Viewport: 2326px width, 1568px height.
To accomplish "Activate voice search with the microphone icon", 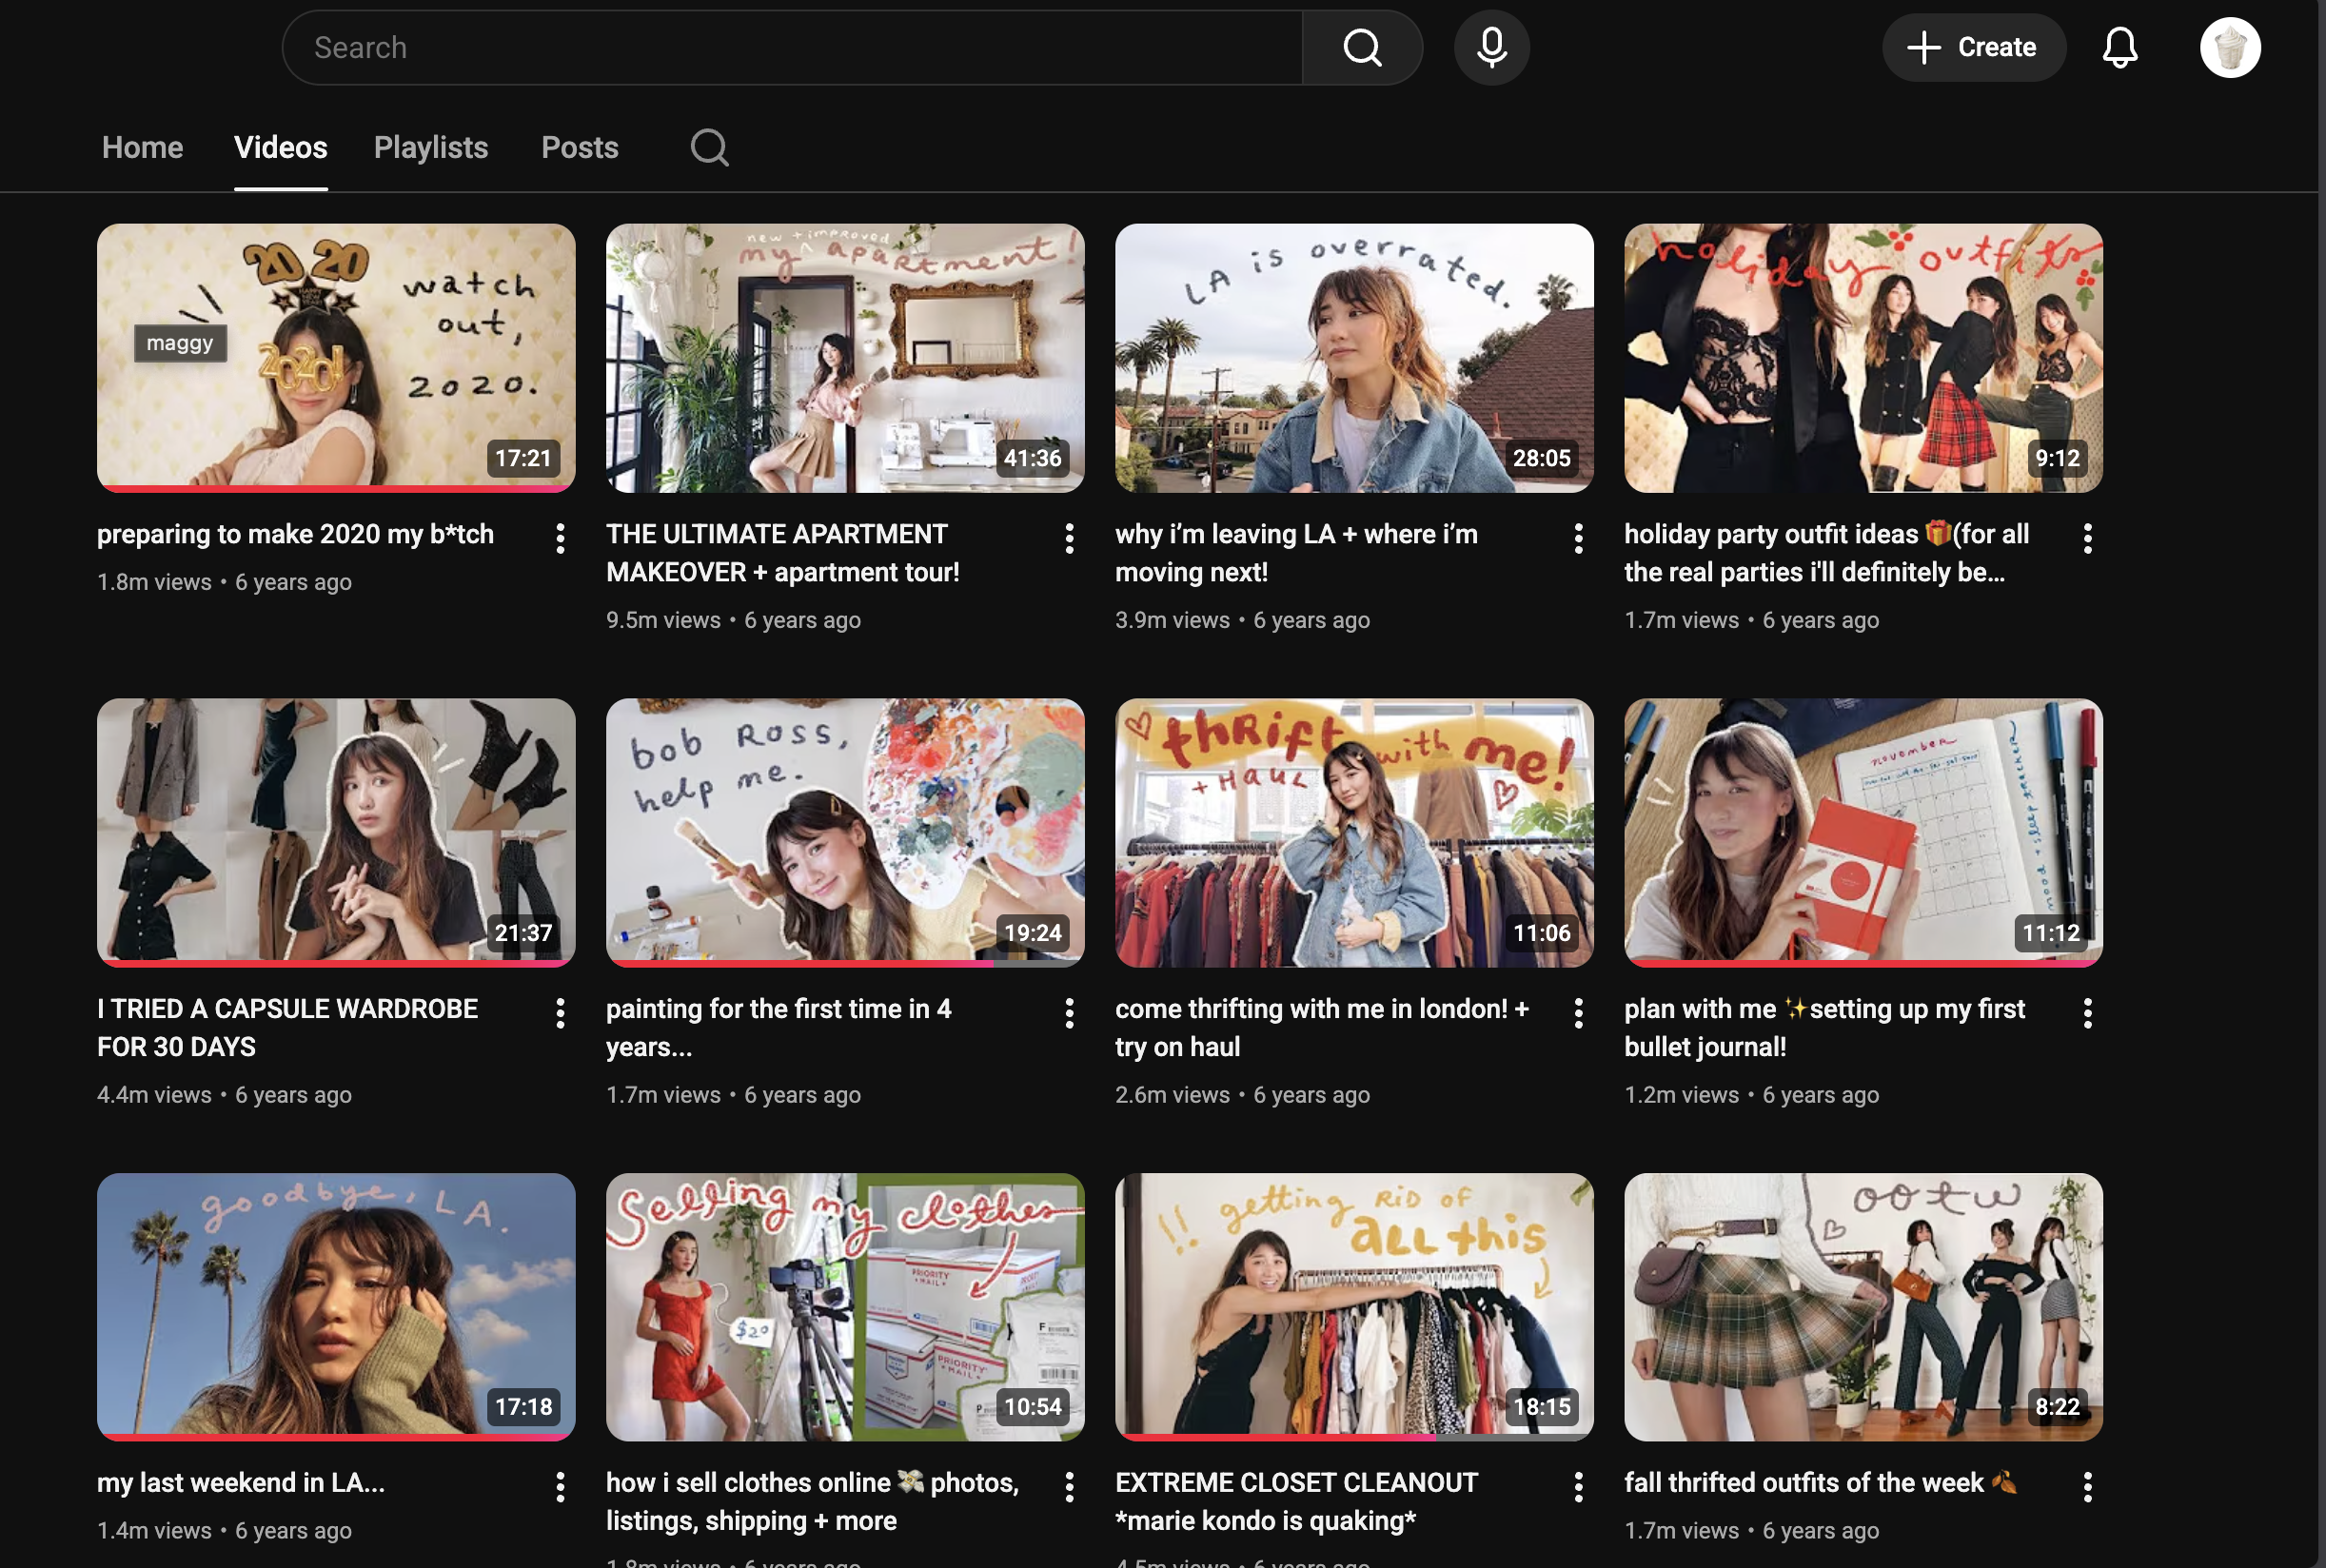I will pos(1490,47).
